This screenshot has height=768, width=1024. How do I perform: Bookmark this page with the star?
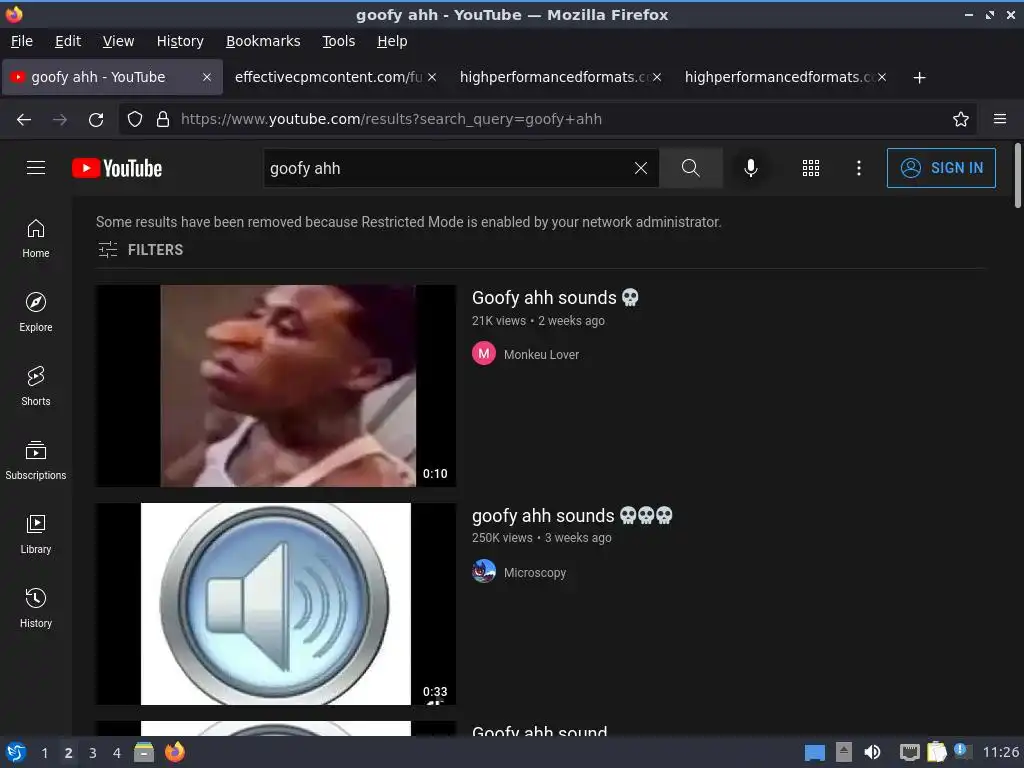coord(961,119)
